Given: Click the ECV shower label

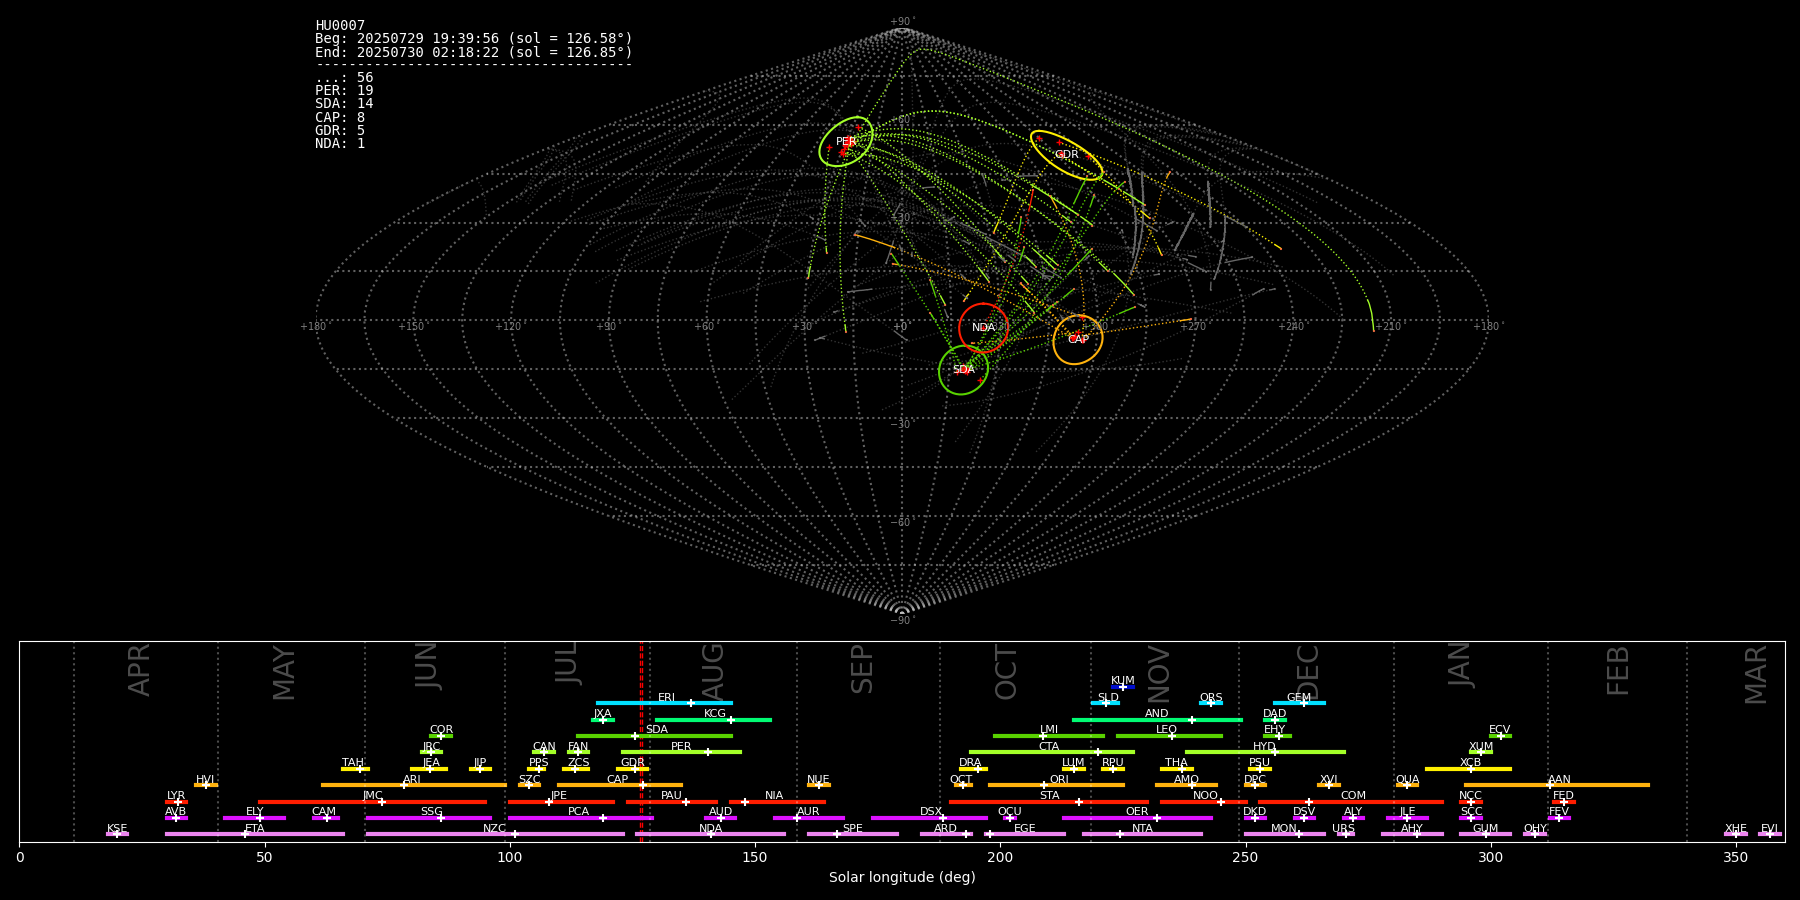Looking at the screenshot, I should 1499,730.
